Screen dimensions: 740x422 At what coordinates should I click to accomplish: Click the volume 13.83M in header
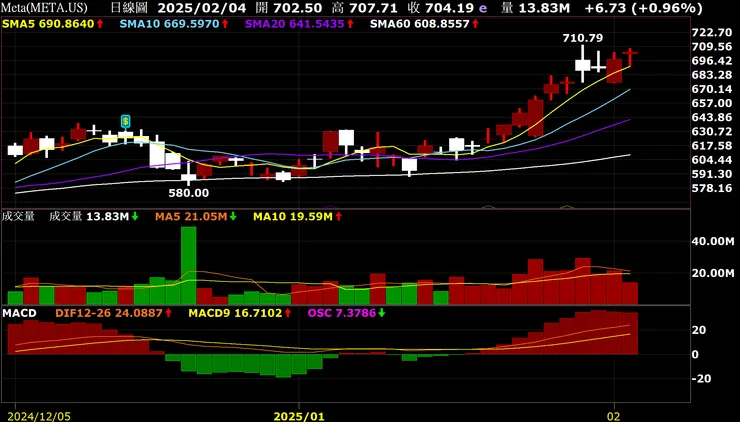(543, 8)
